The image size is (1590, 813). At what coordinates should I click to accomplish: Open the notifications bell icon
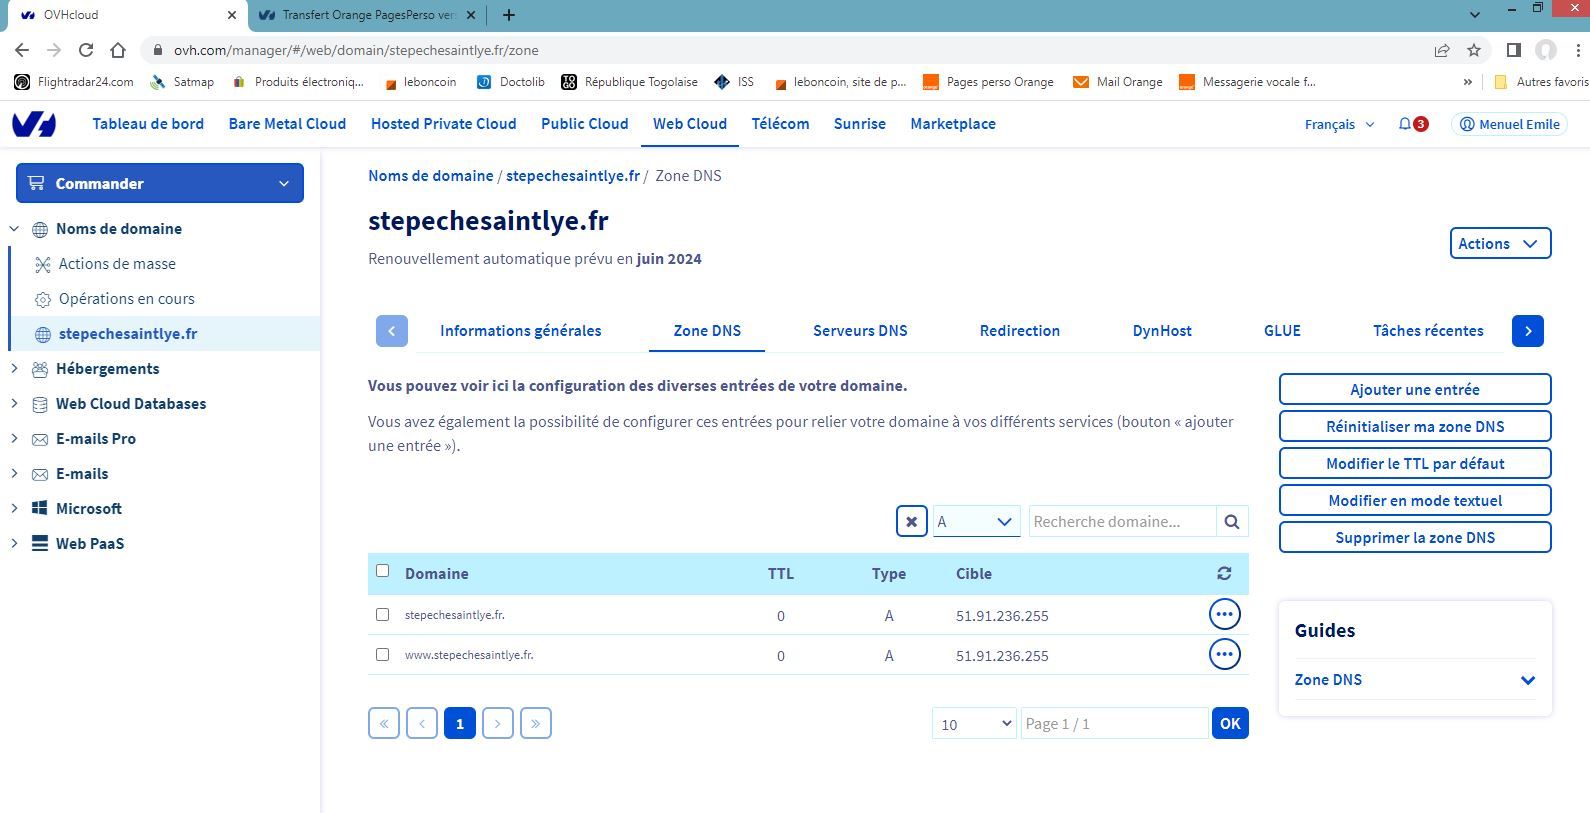coord(1405,124)
